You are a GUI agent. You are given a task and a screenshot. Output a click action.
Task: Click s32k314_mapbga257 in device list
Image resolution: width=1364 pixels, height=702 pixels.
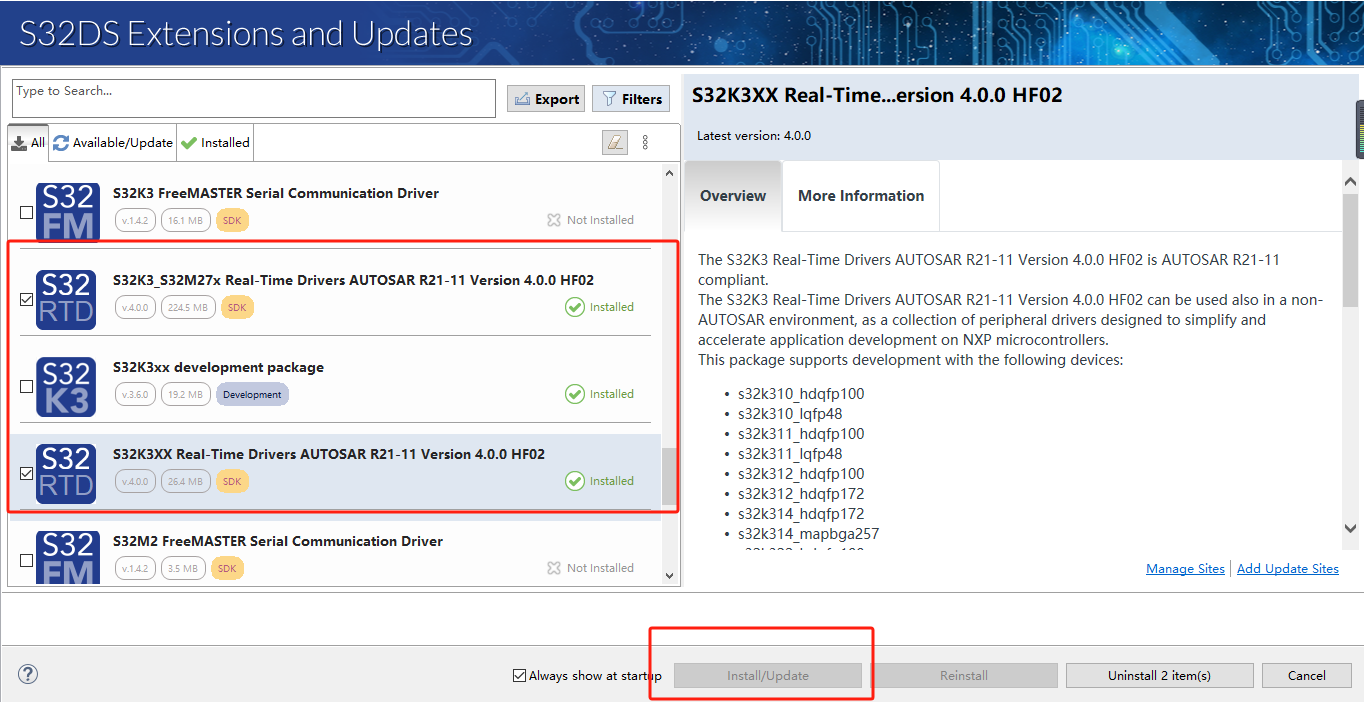pos(809,534)
